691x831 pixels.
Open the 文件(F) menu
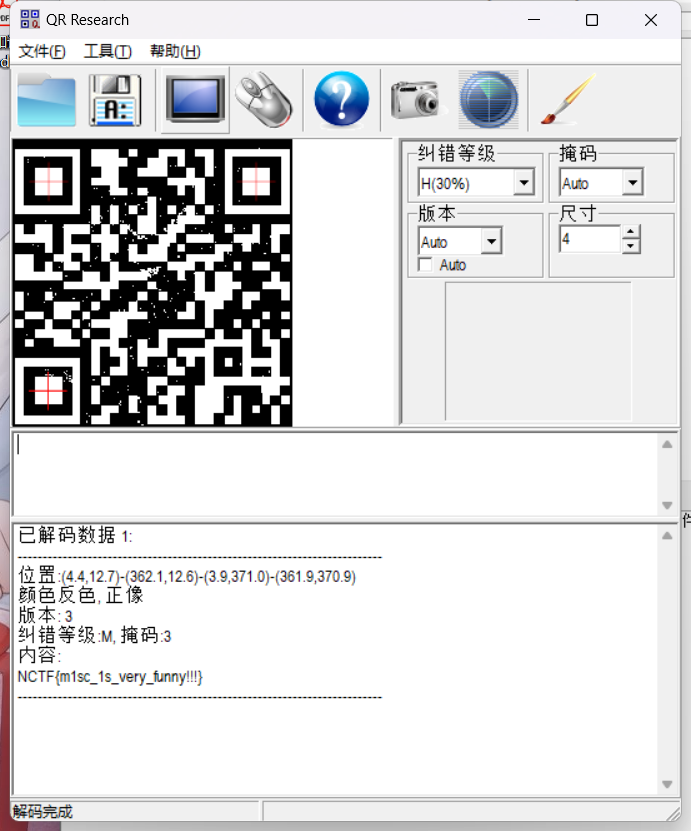42,52
